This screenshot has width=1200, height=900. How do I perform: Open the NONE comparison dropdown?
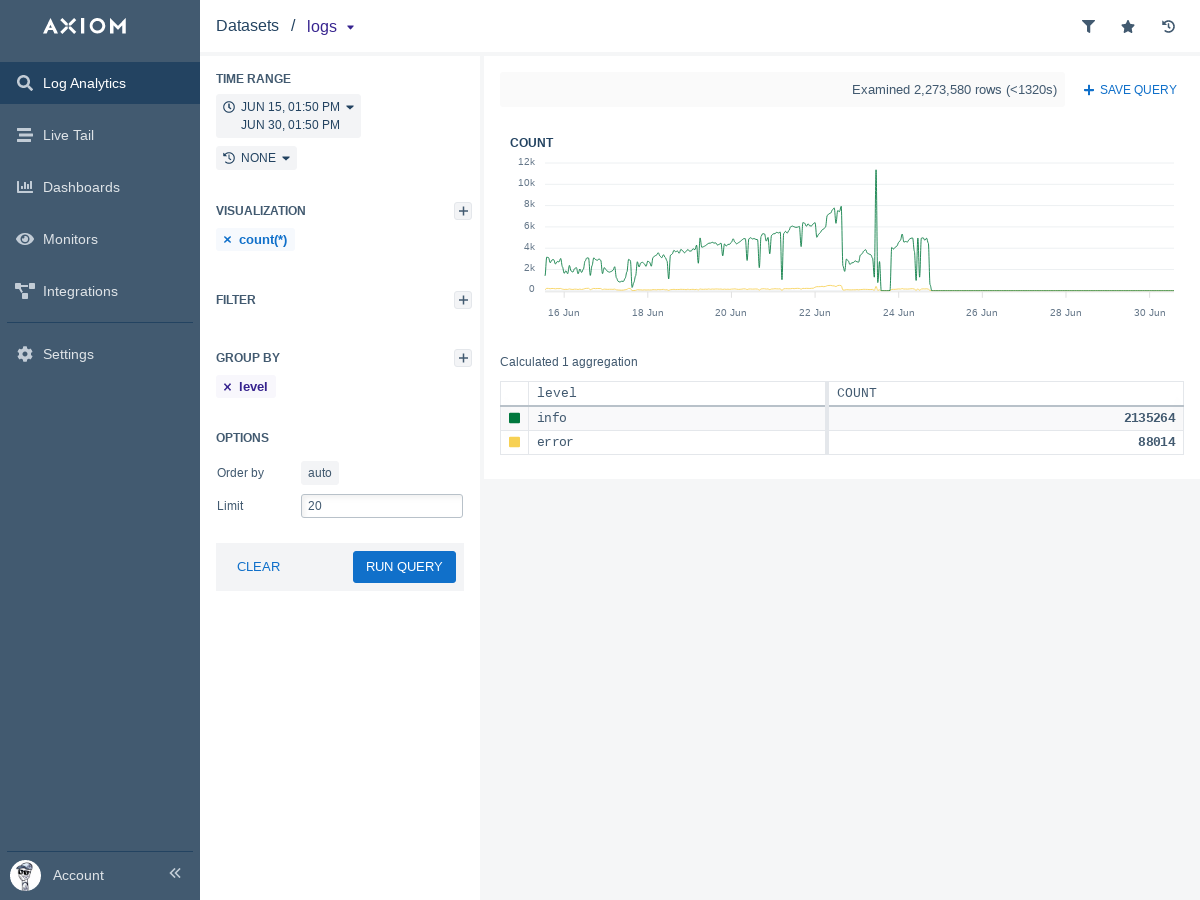click(x=256, y=158)
